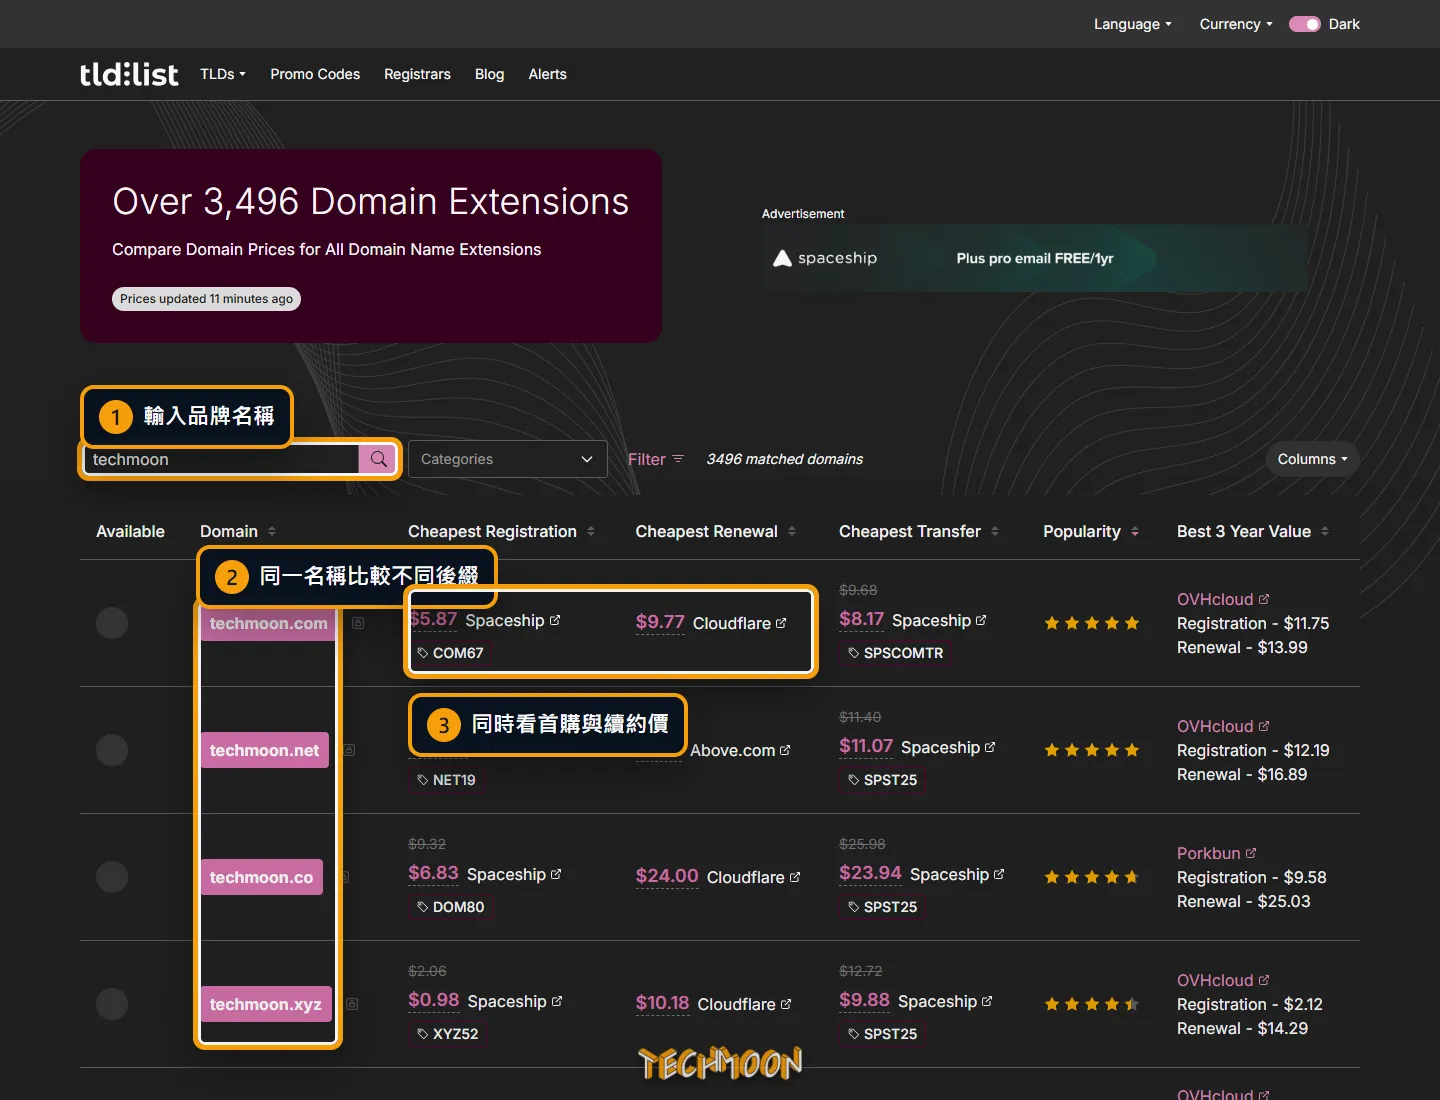Open the Alerts page
1440x1100 pixels.
point(547,74)
